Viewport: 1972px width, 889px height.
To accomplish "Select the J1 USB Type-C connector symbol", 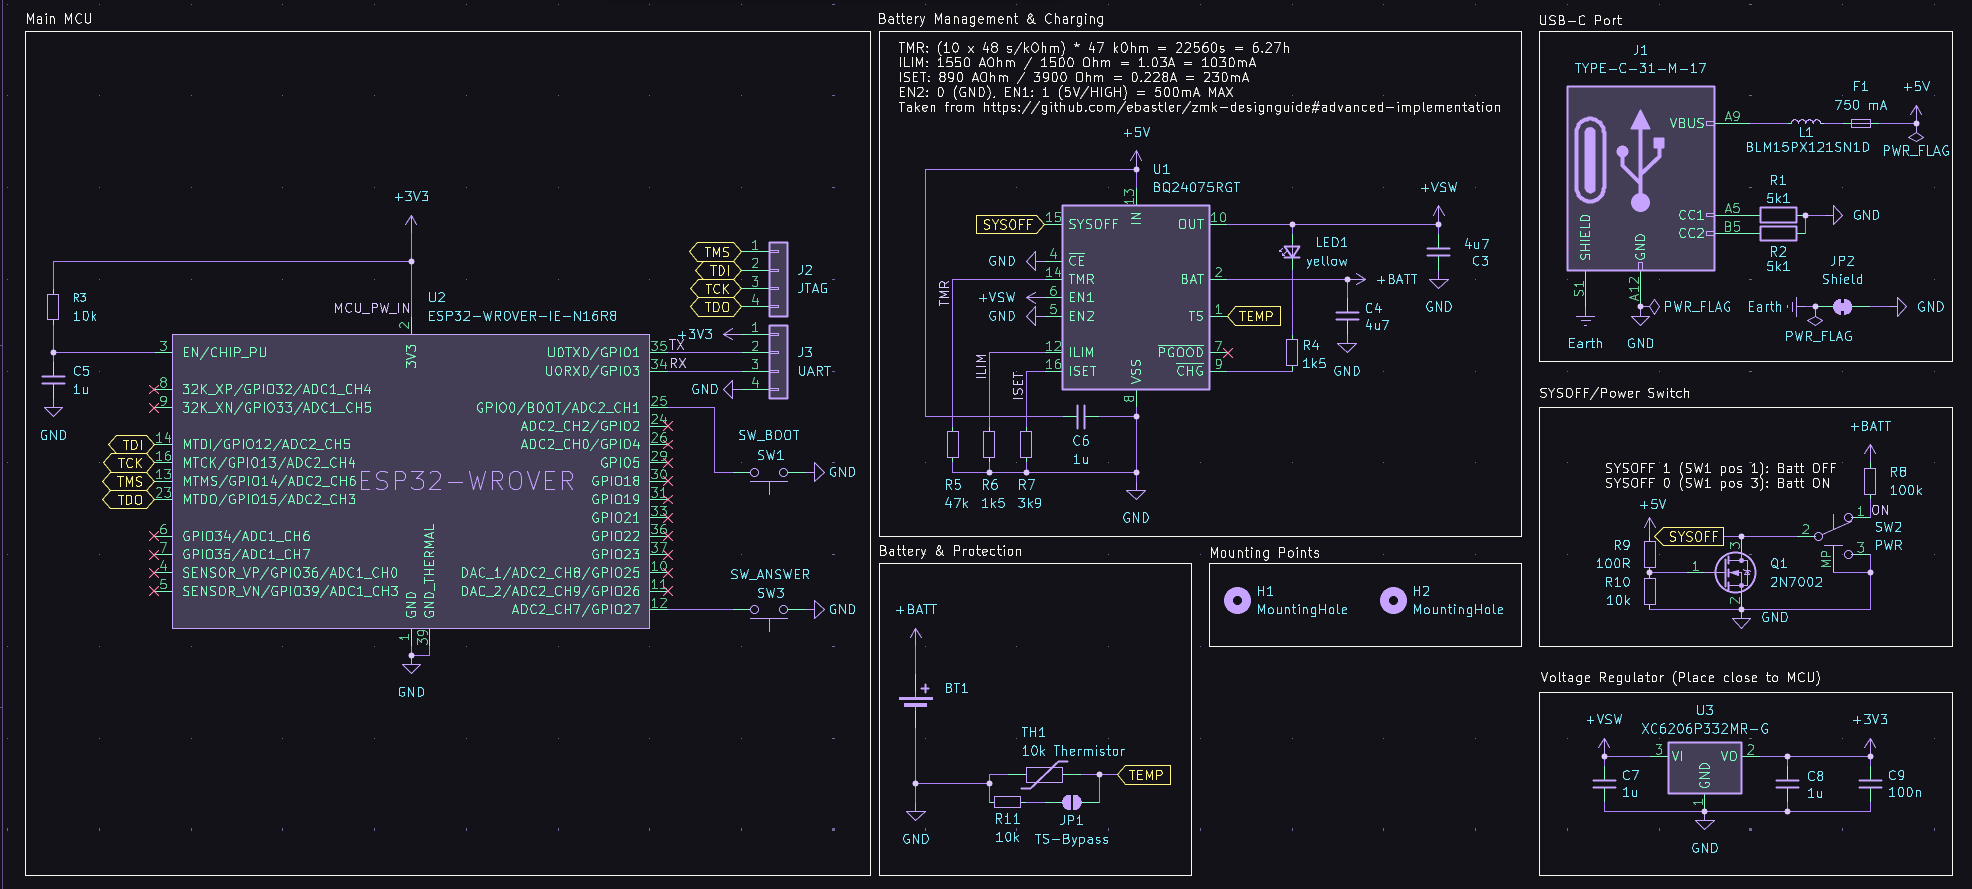I will tap(1640, 178).
